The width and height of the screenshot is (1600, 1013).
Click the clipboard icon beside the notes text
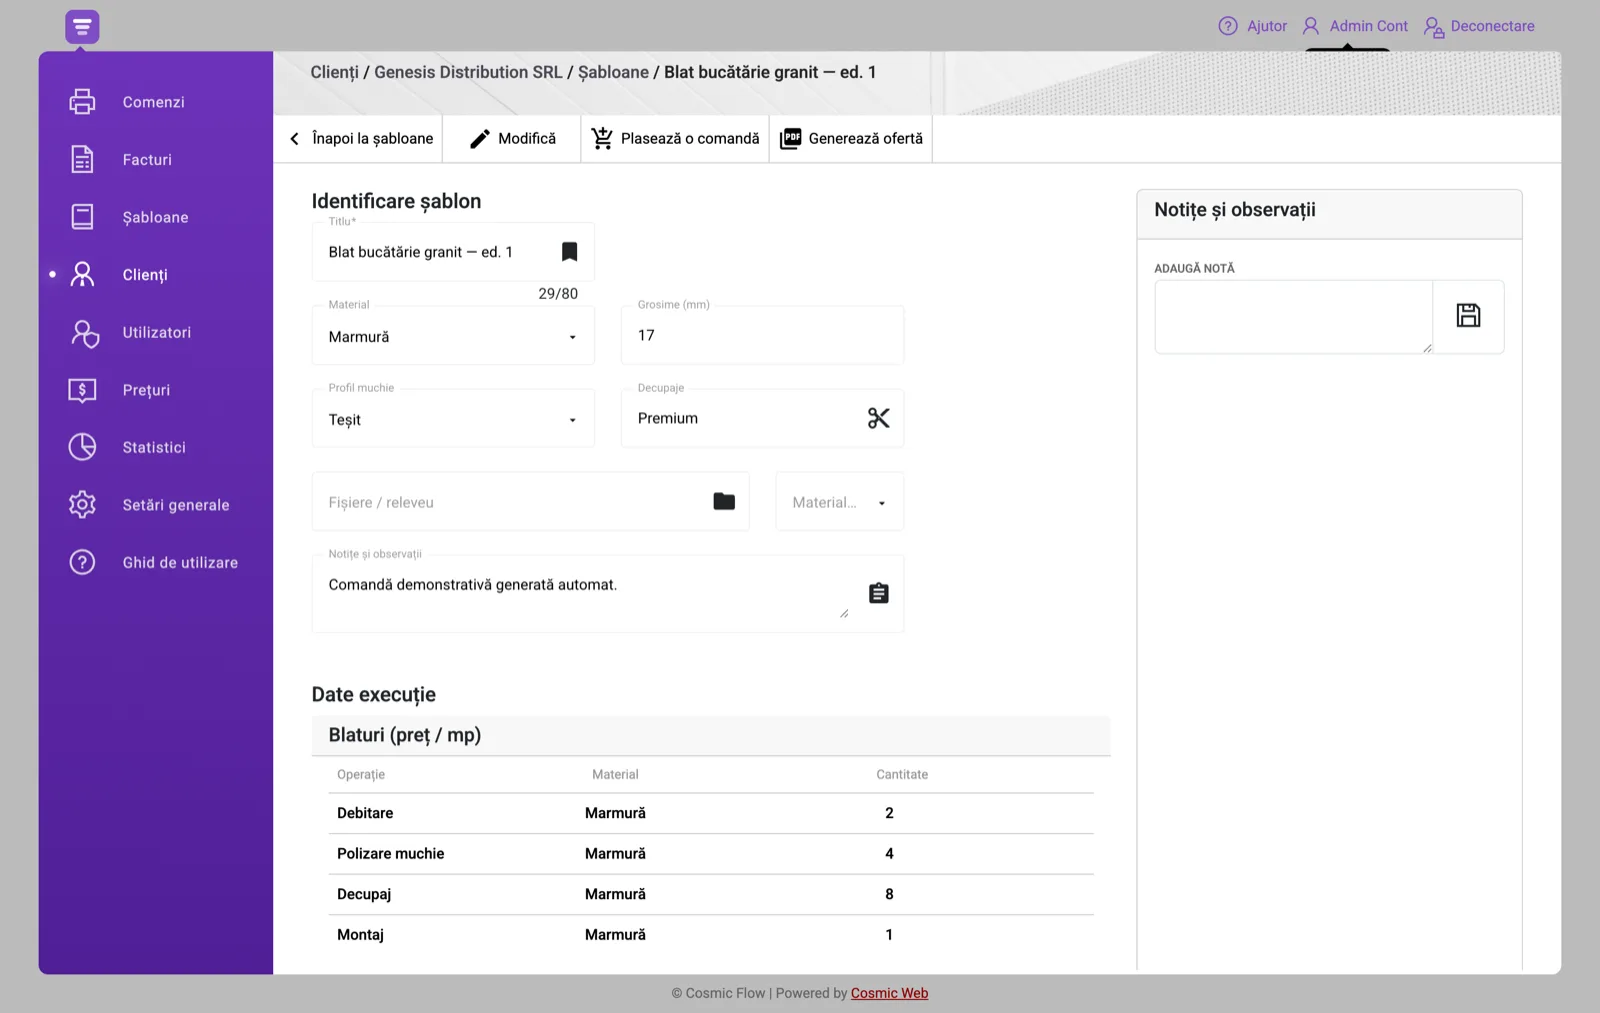(878, 593)
